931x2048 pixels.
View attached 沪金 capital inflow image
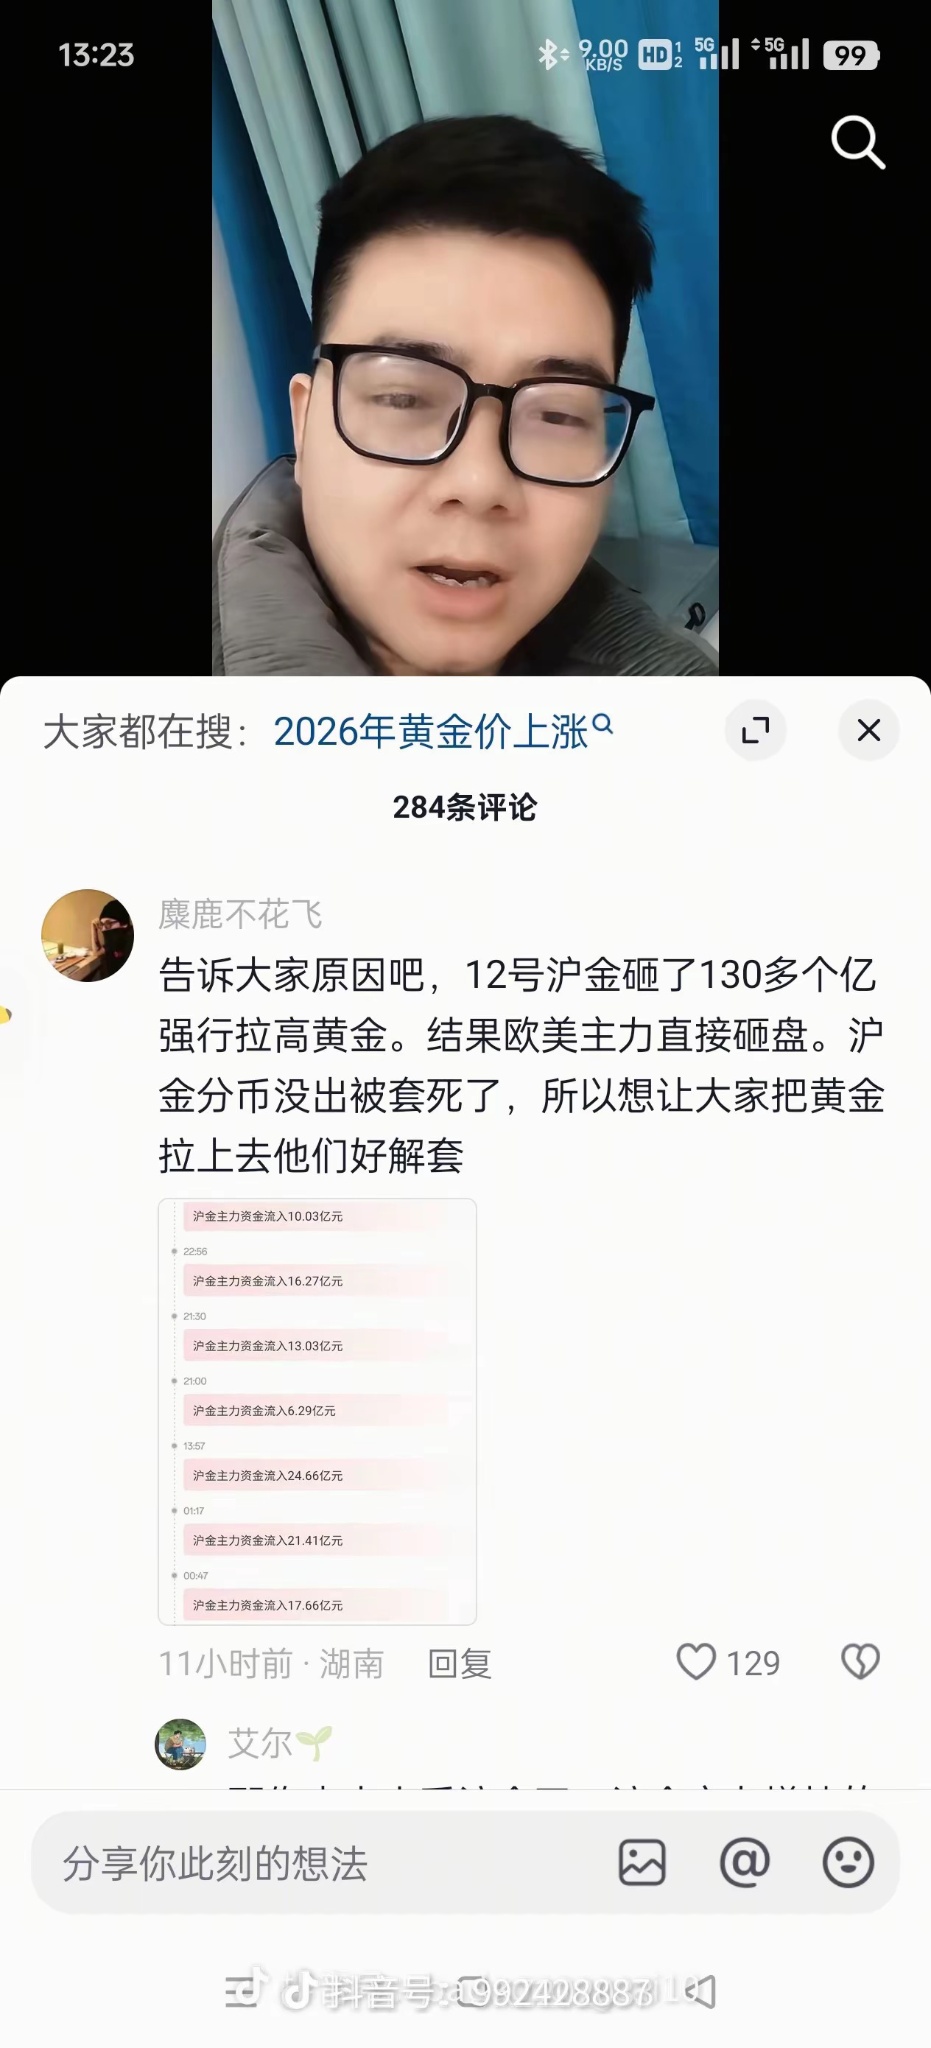317,1411
